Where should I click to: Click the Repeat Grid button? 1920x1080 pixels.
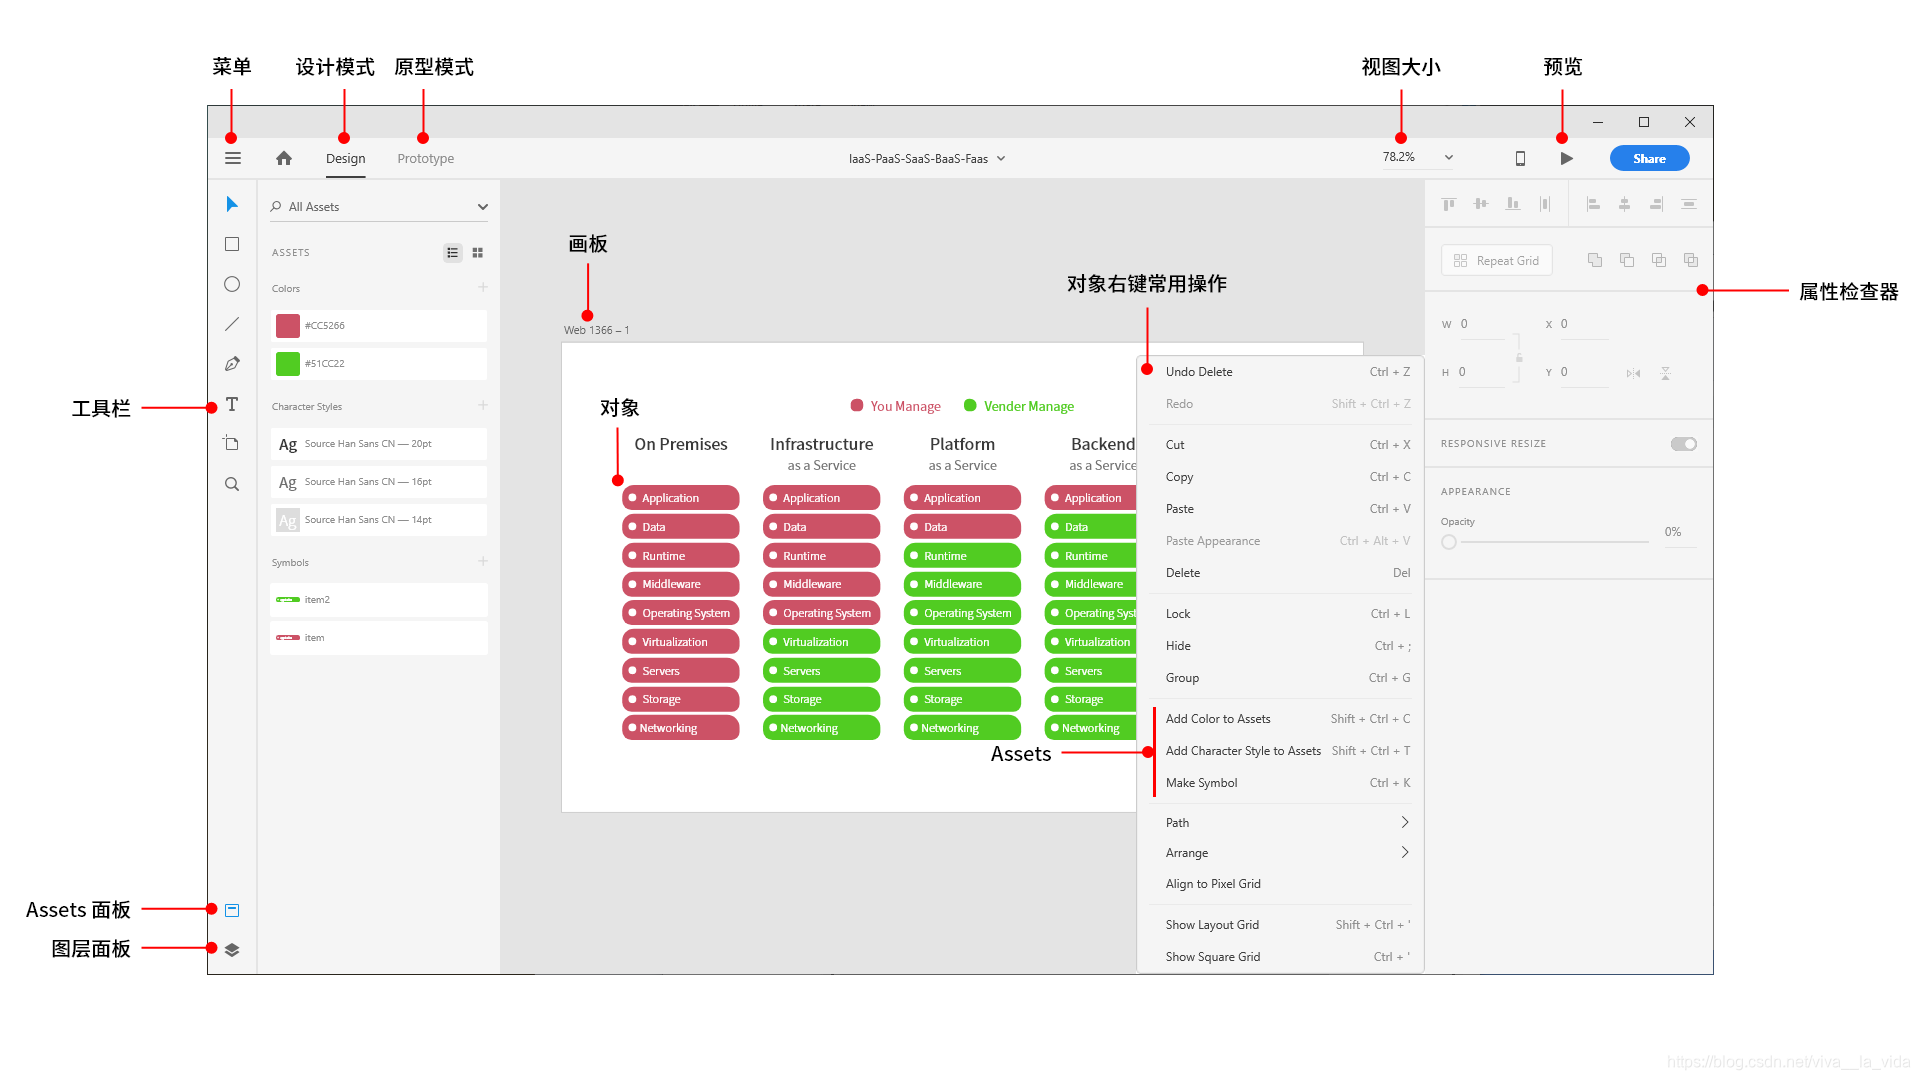pos(1497,261)
